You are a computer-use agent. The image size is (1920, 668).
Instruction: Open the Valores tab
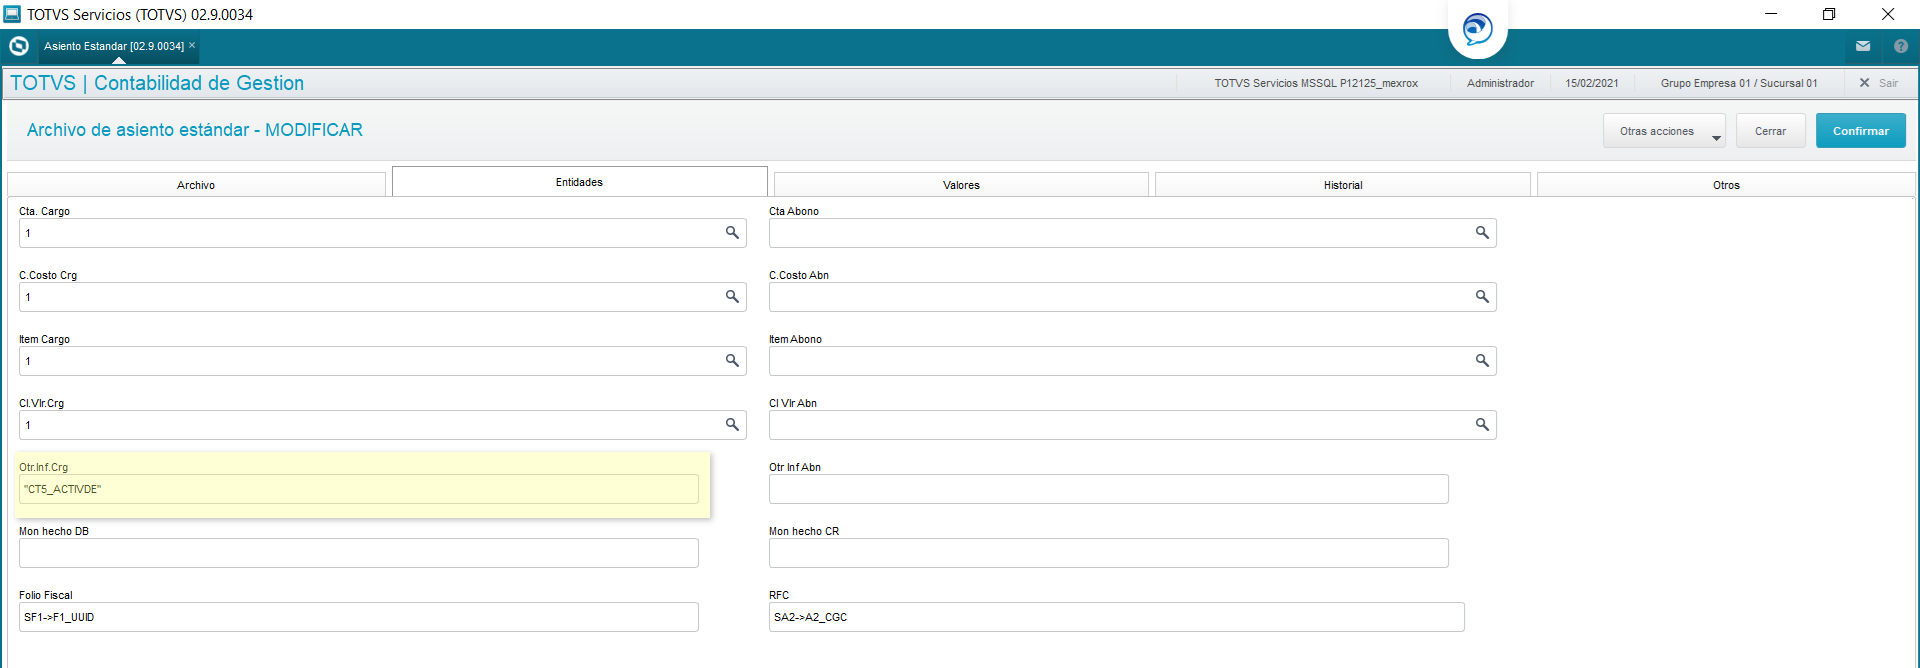pos(961,185)
